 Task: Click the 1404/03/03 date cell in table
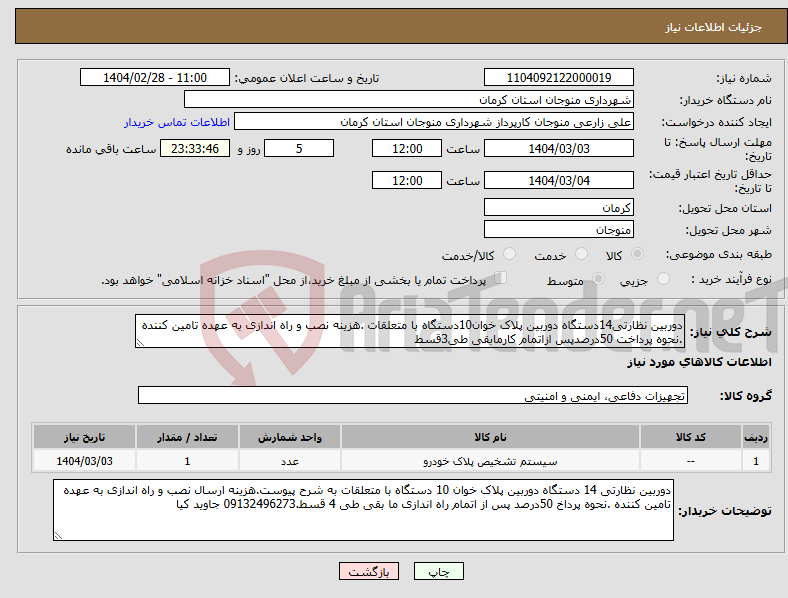[84, 461]
